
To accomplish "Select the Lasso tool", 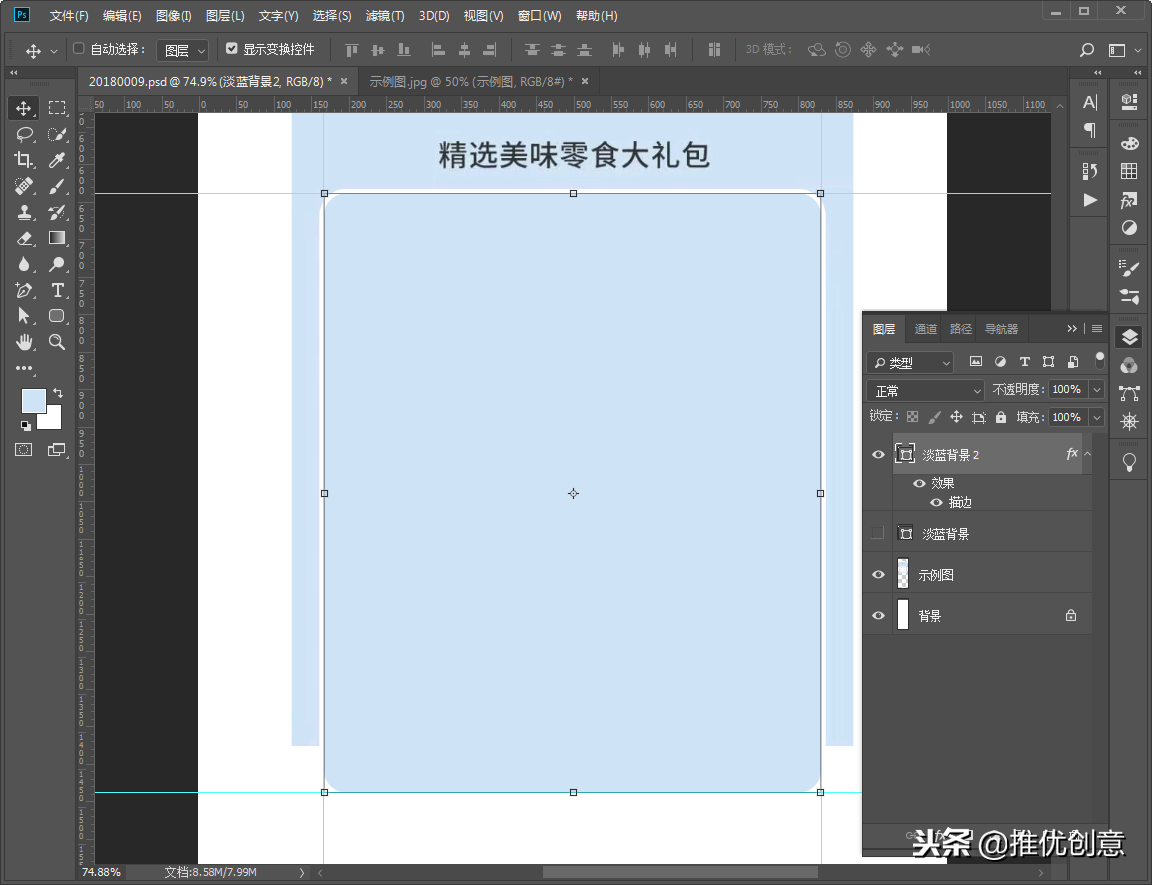I will 24,134.
